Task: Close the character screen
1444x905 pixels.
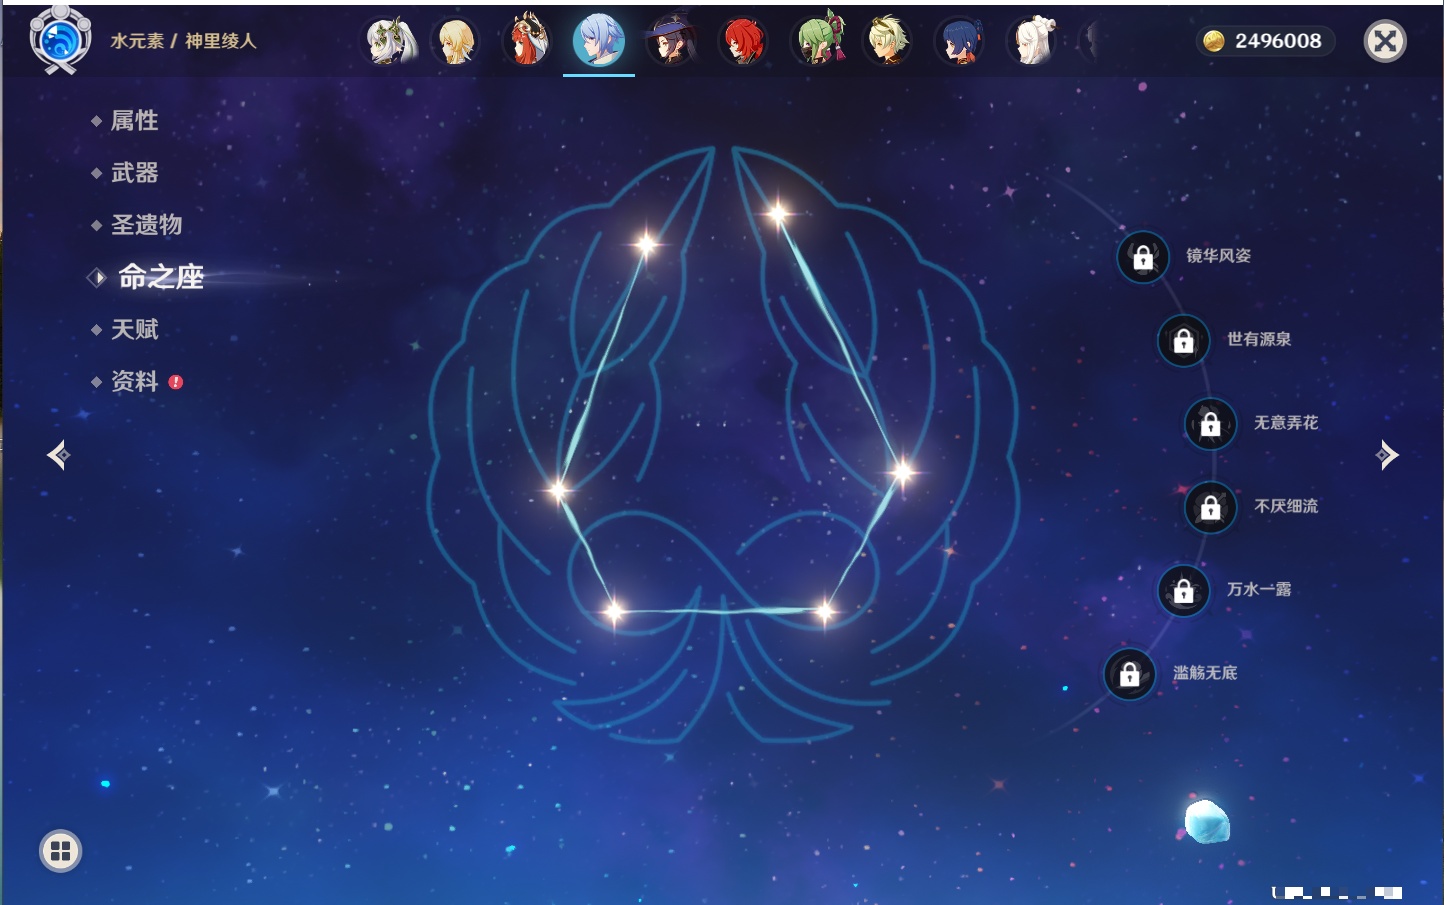Action: (1385, 41)
